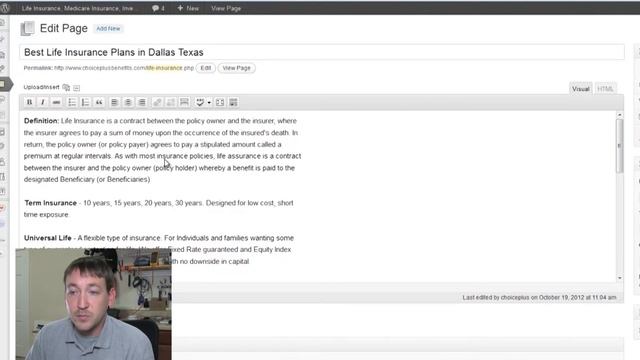Open the New menu in the admin bar
Viewport: 640px width, 360px height.
(188, 8)
